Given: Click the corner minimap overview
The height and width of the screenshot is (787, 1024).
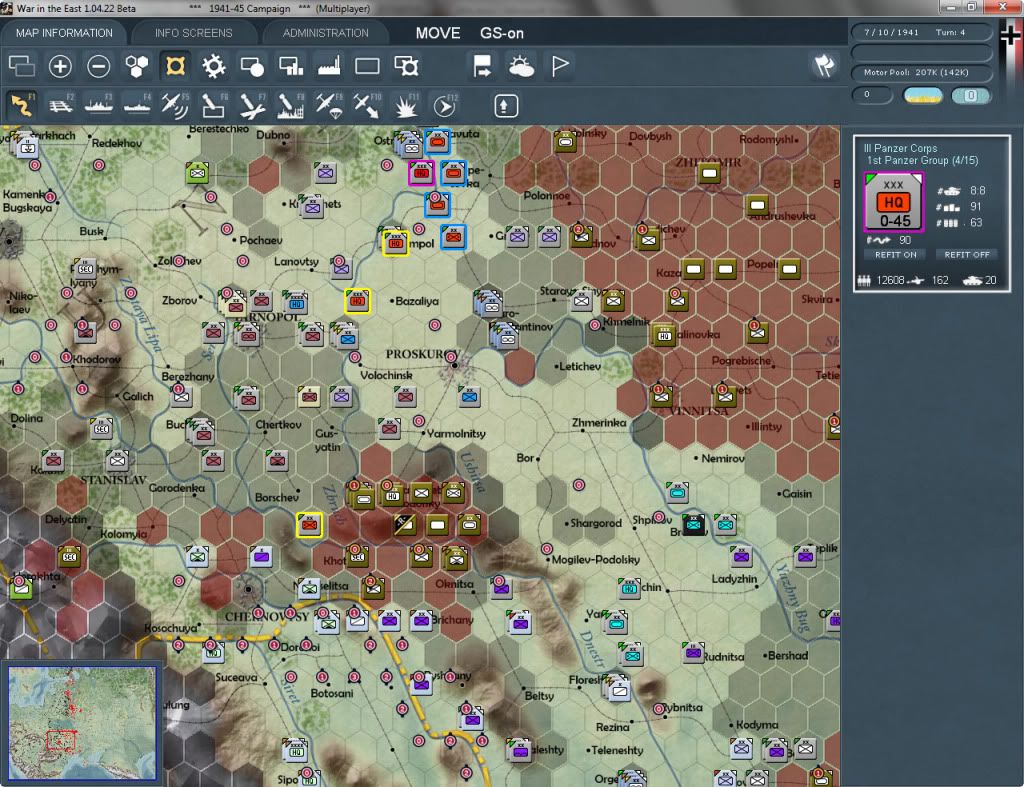Looking at the screenshot, I should 82,723.
